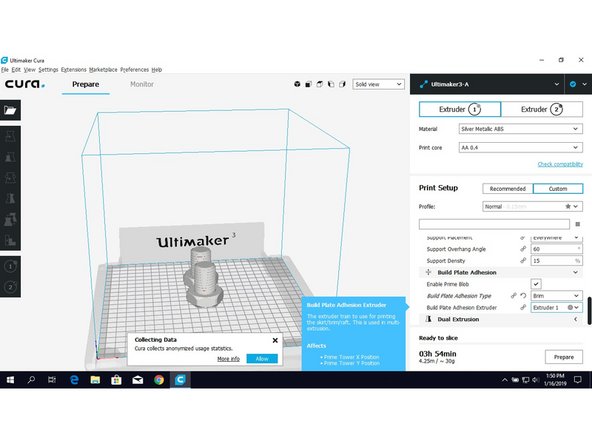The image size is (592, 444).
Task: Switch Print Setup to Custom mode
Action: (x=558, y=188)
